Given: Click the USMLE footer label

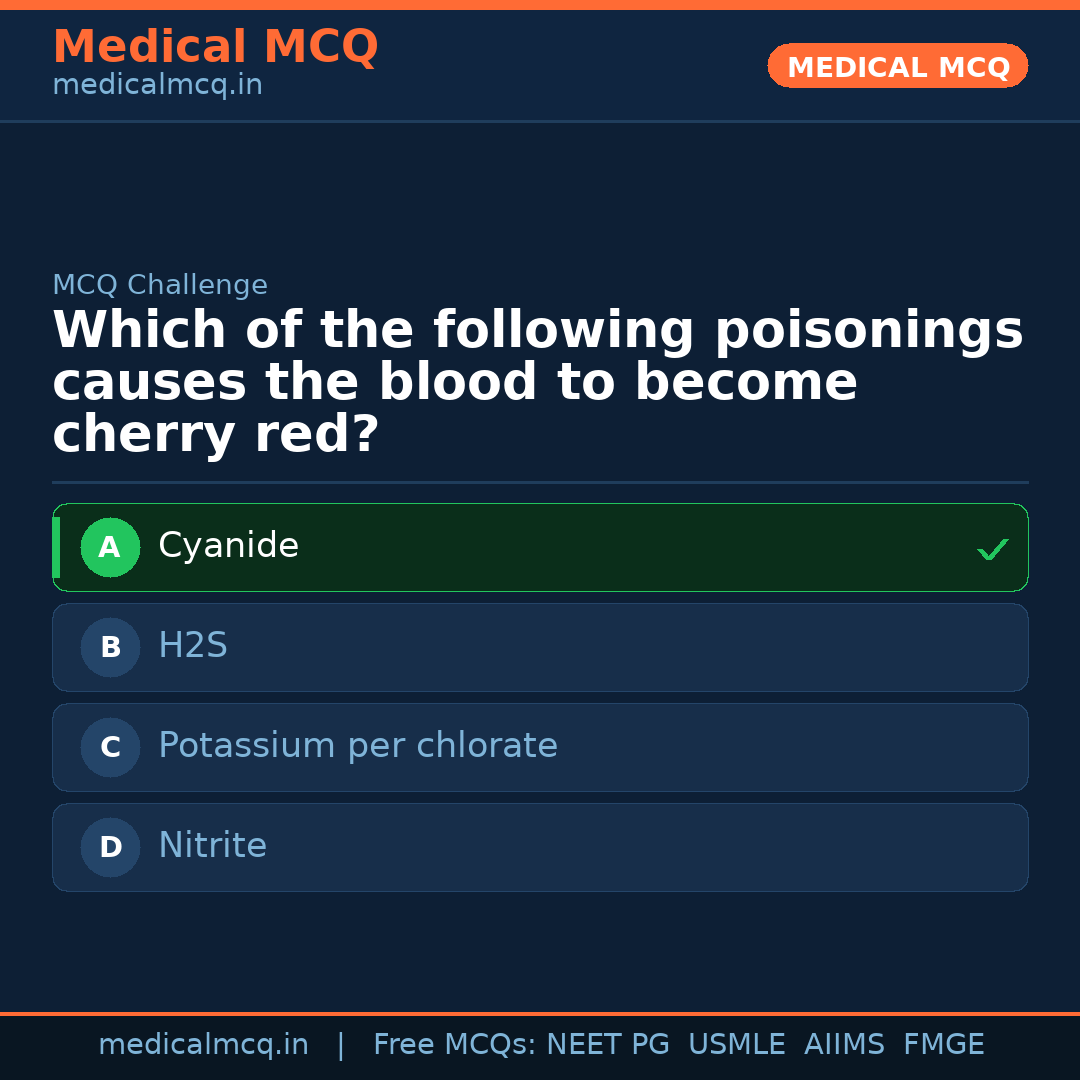Looking at the screenshot, I should 737,1043.
